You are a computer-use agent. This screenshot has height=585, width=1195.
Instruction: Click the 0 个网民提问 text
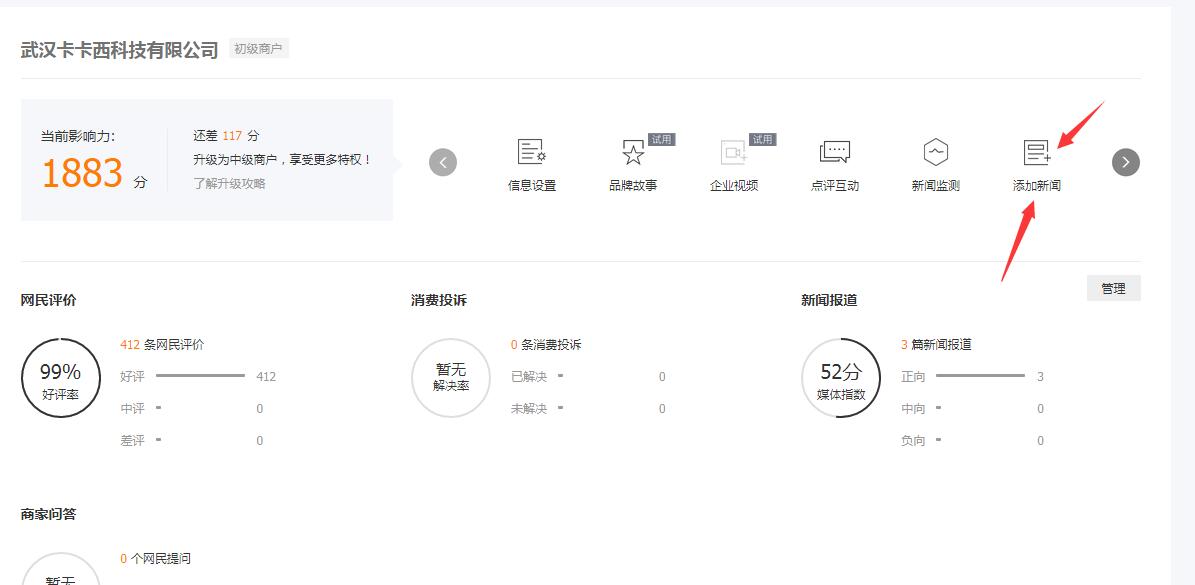pos(155,559)
